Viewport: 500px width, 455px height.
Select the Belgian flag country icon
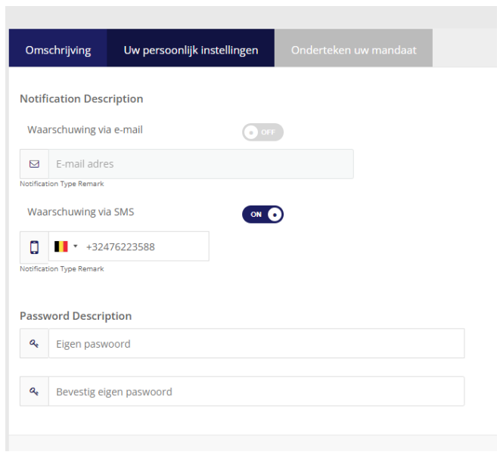click(x=61, y=247)
